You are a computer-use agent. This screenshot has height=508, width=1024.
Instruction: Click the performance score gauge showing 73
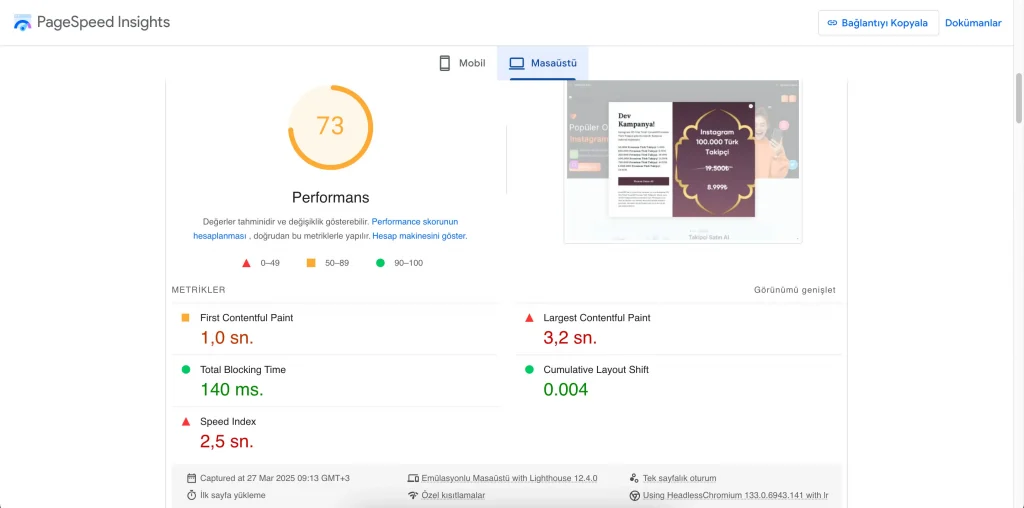[x=330, y=126]
